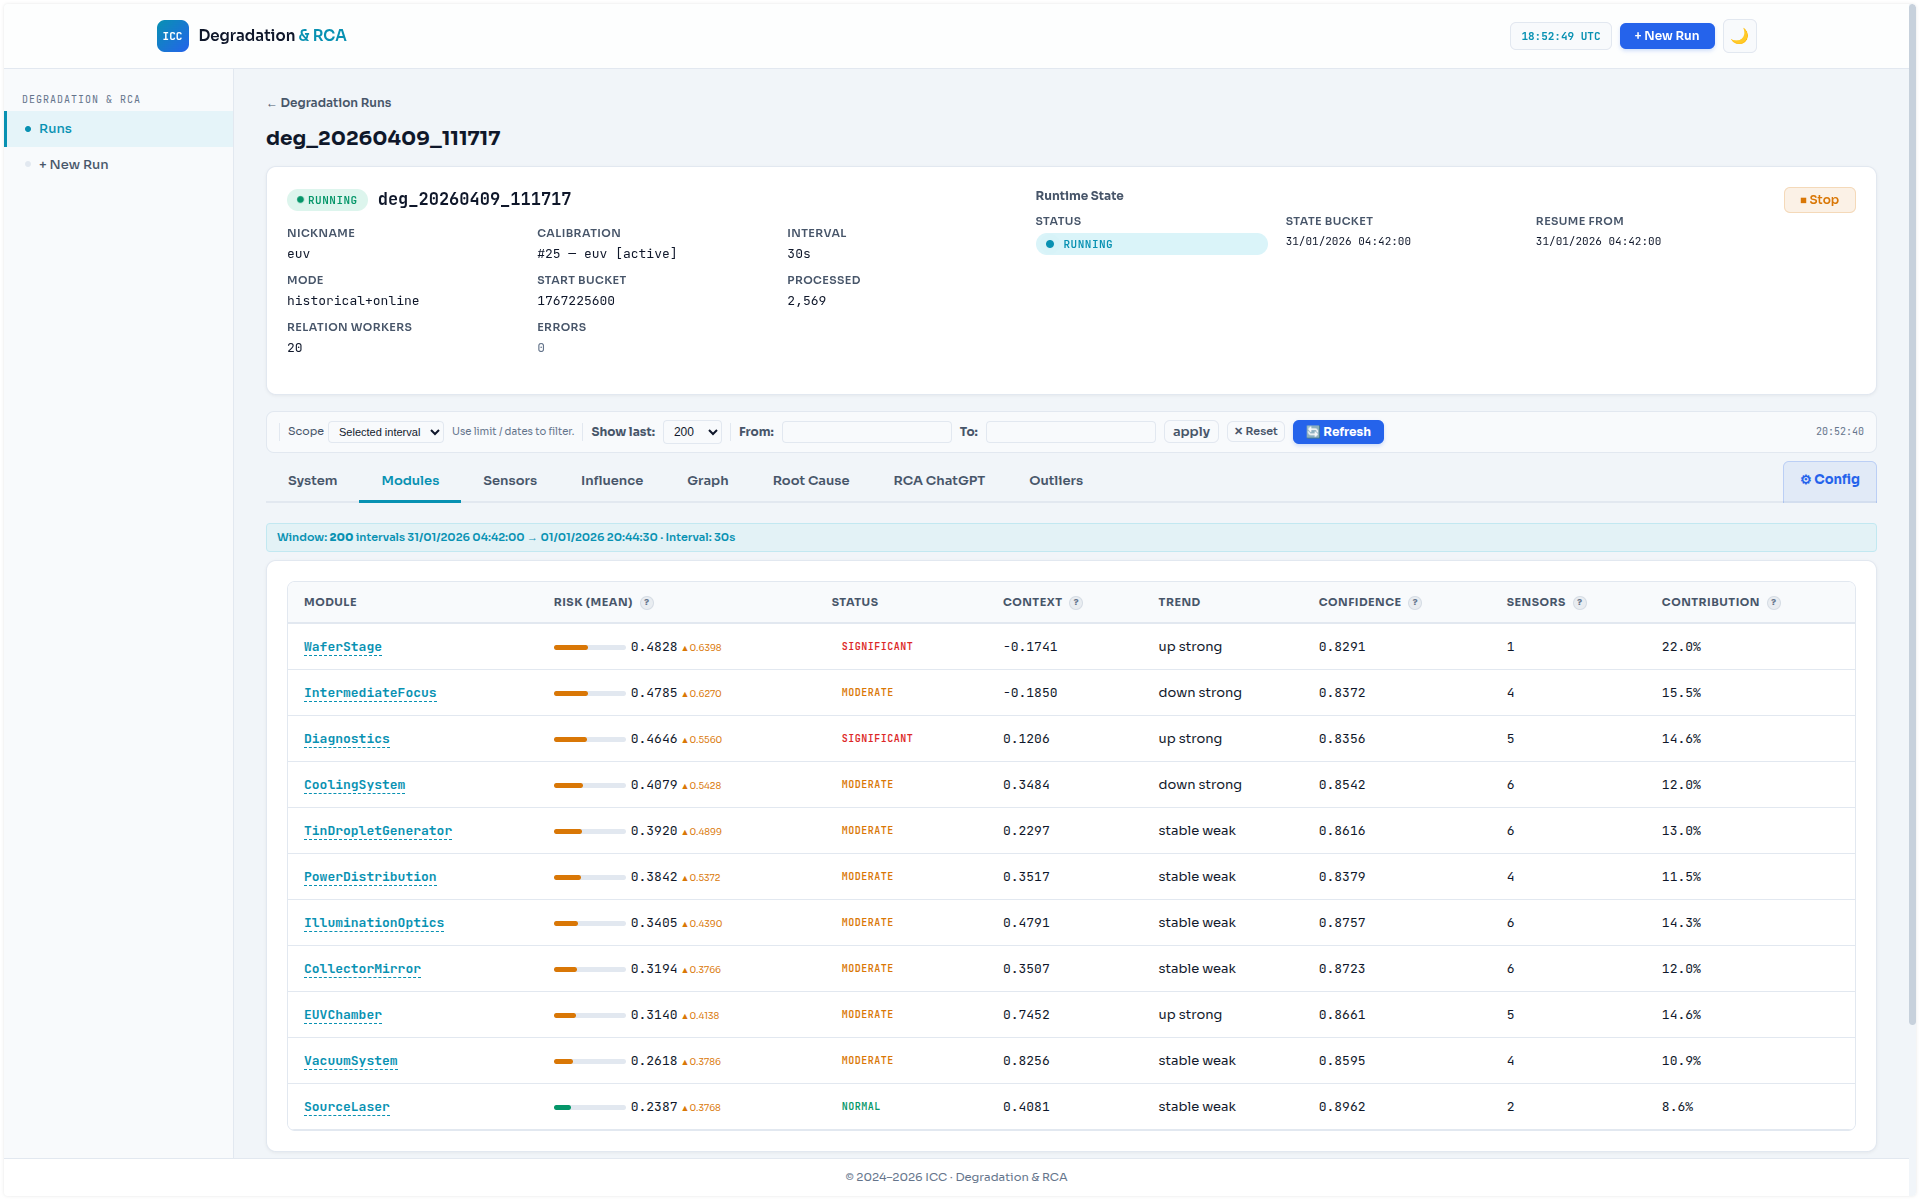
Task: Click inside the From date field
Action: [x=866, y=431]
